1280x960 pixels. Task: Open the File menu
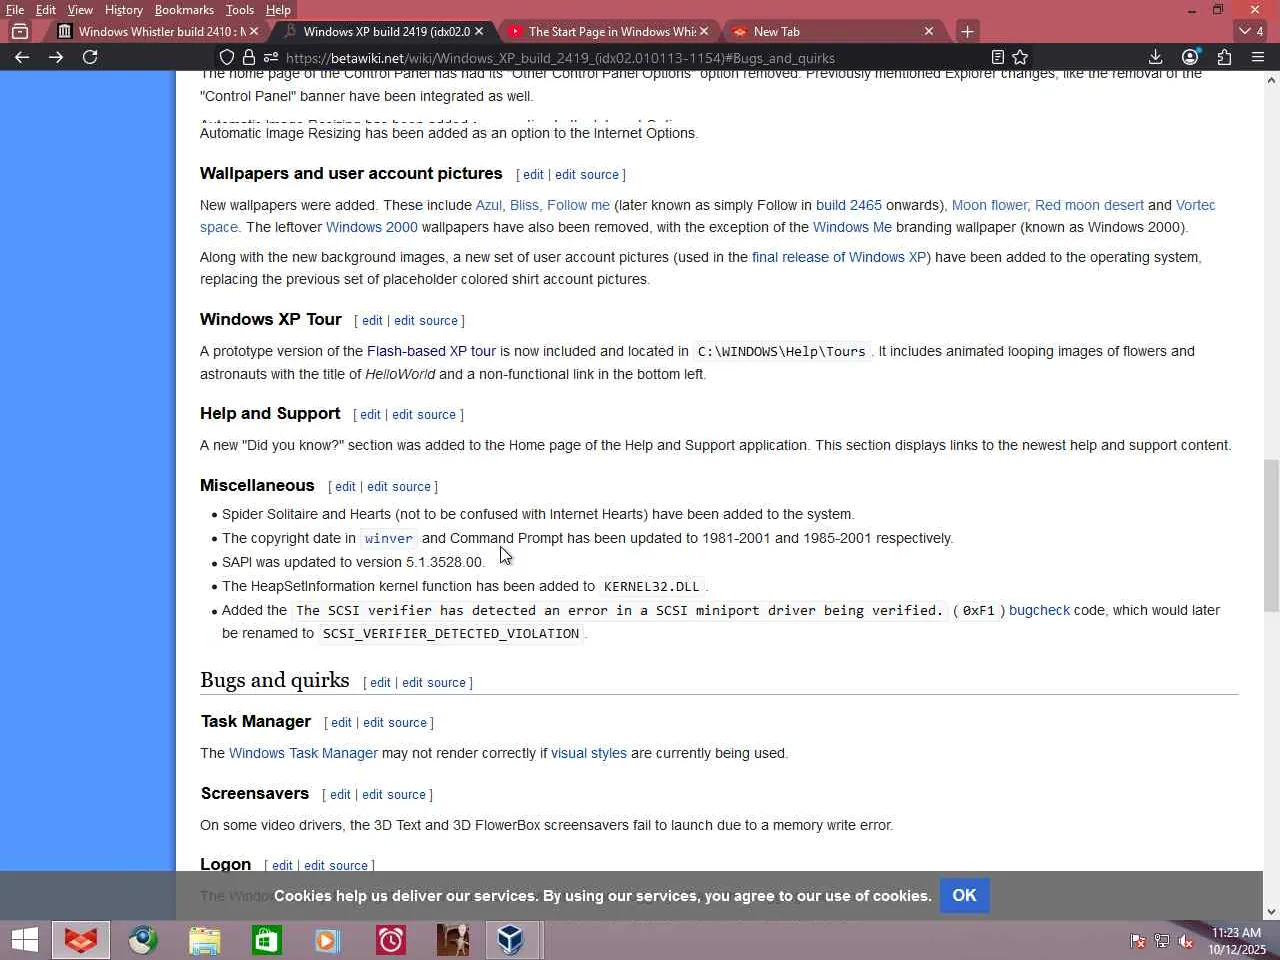15,10
